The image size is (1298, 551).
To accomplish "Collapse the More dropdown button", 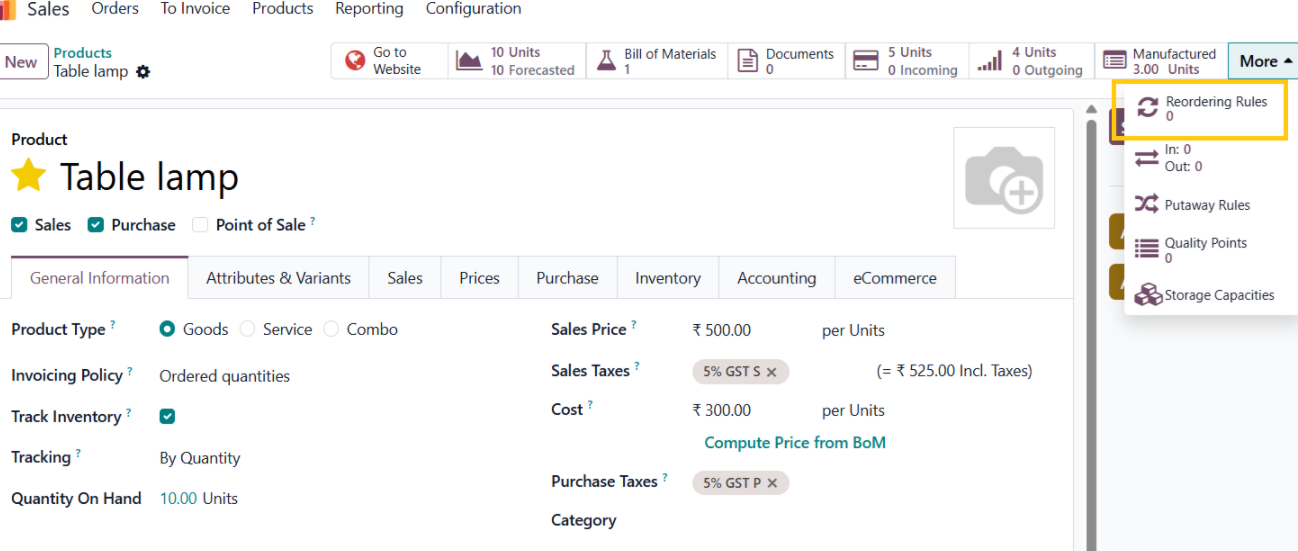I will point(1264,61).
